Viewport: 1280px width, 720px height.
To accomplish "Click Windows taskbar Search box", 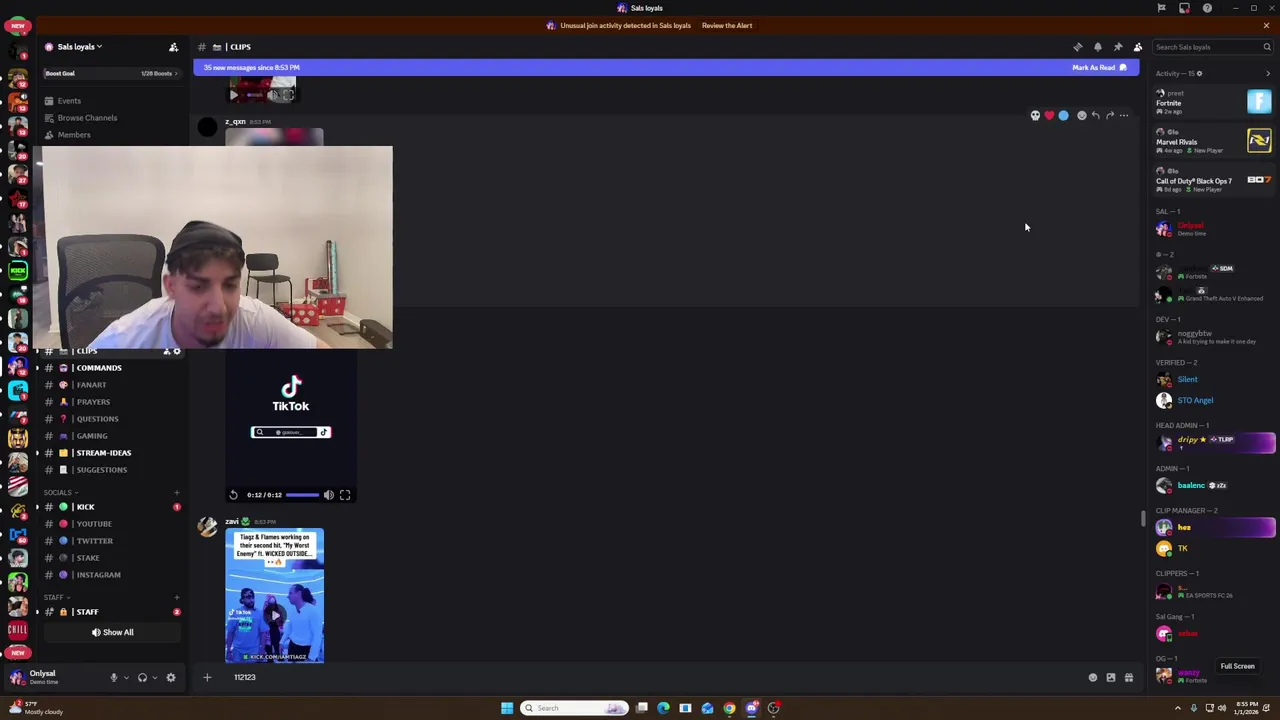I will click(x=575, y=708).
